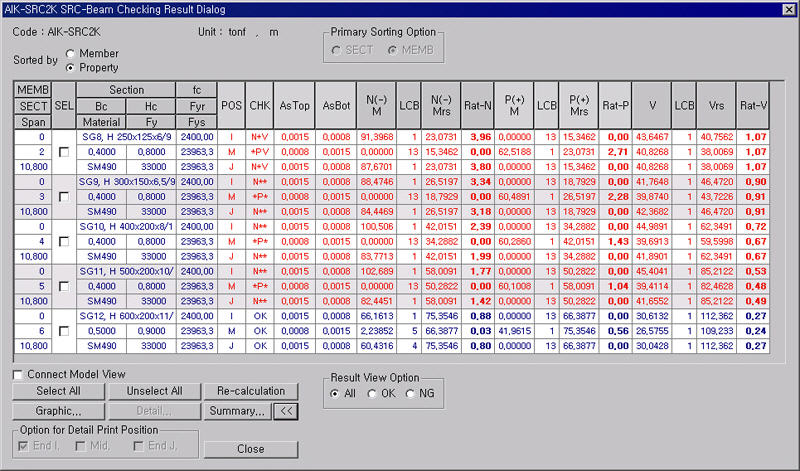Select the SEL checkbox for member 5
This screenshot has width=800, height=471.
click(64, 287)
